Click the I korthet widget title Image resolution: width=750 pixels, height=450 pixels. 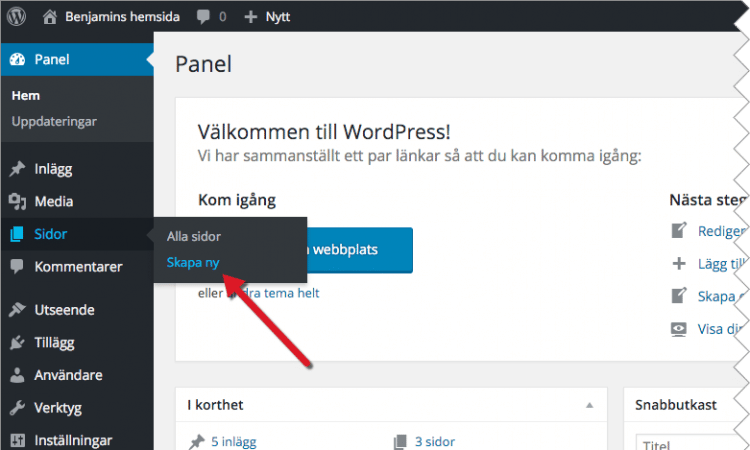(x=215, y=405)
